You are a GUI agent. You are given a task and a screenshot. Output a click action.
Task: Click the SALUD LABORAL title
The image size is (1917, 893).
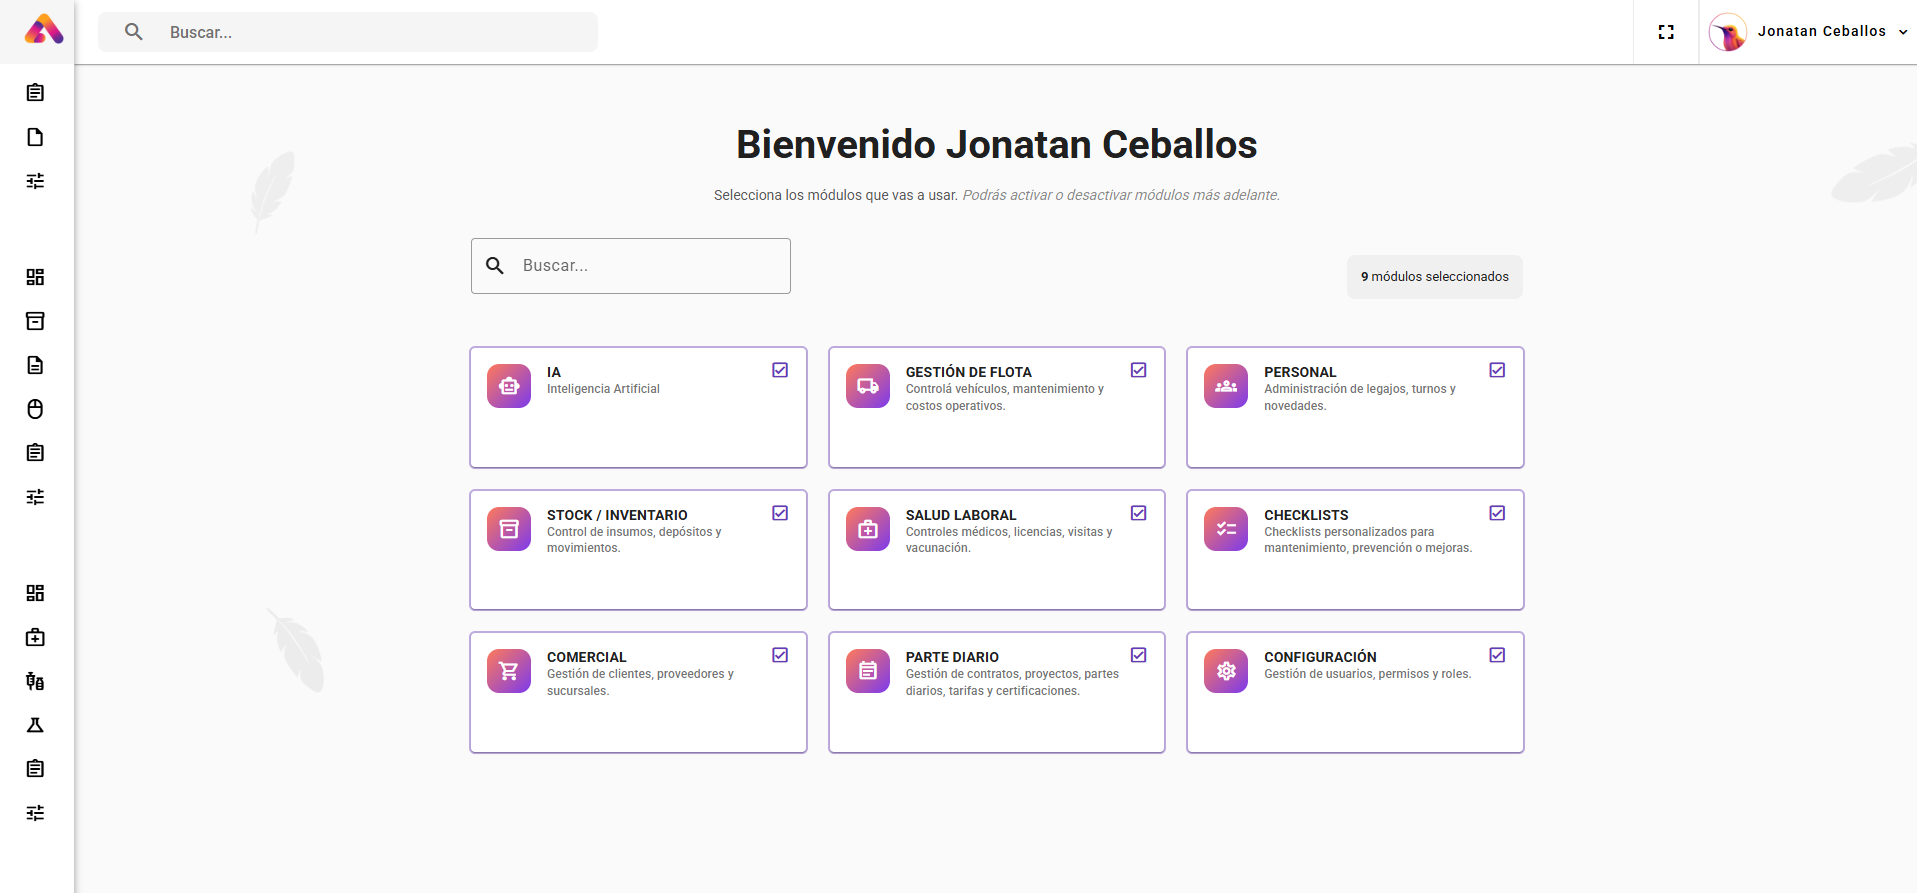click(961, 515)
